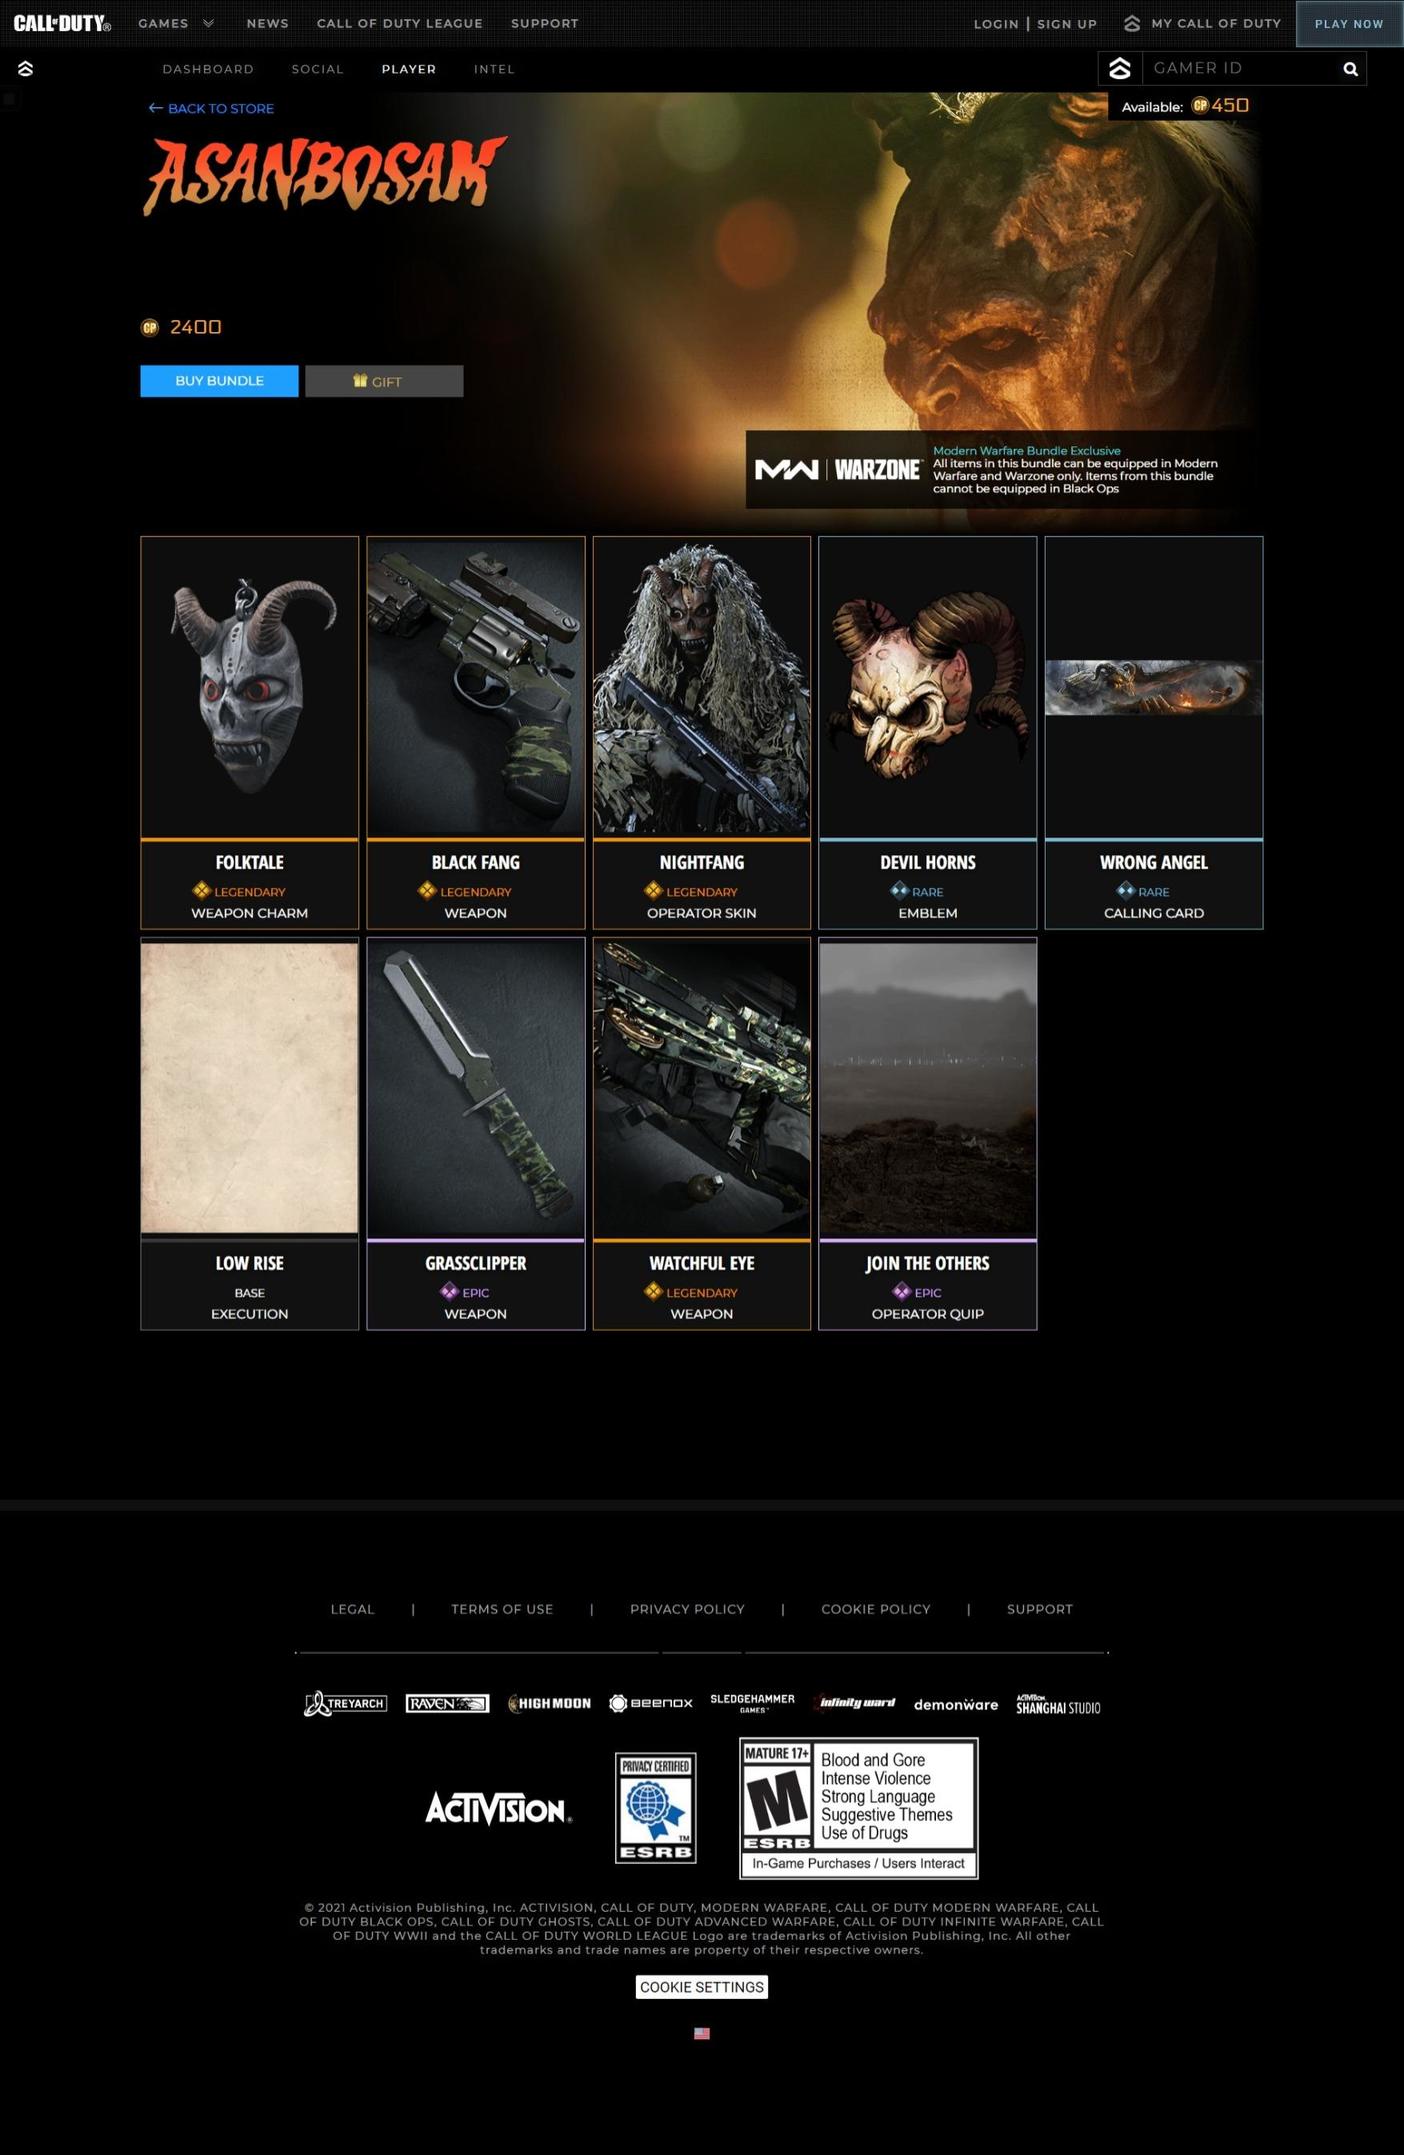Click the Activision logo in footer
Screen dimensions: 1404x2155
pos(497,1808)
